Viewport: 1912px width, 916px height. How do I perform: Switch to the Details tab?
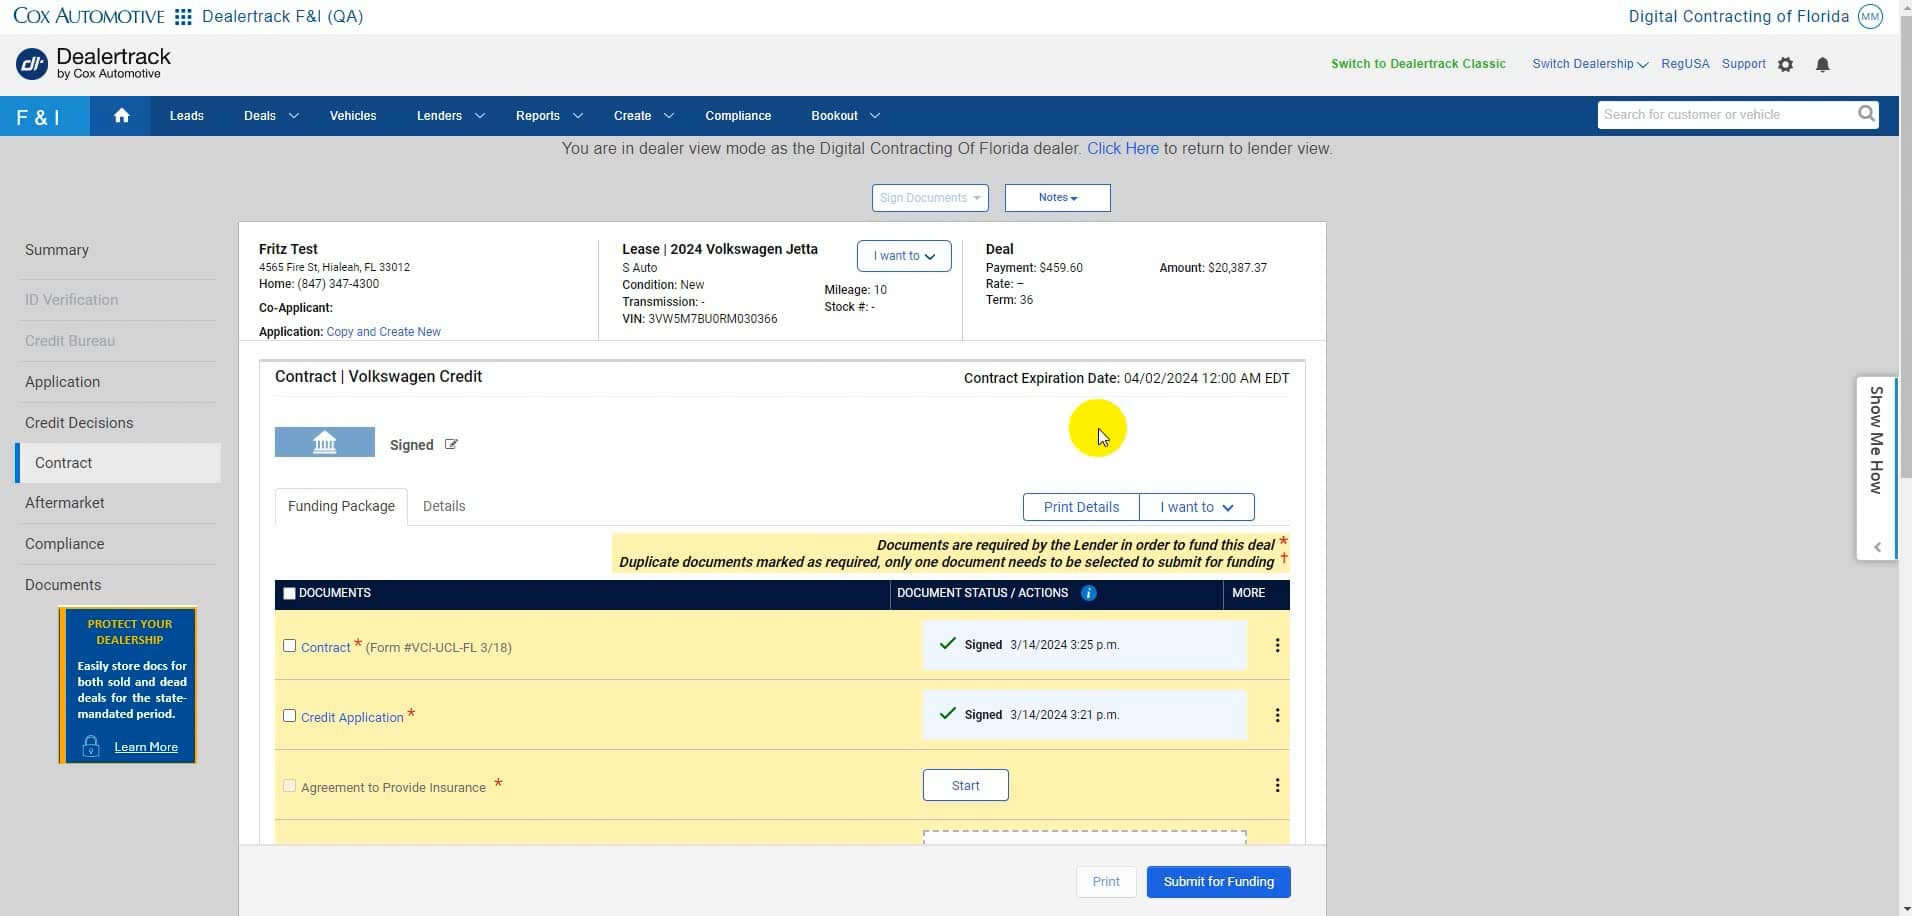(443, 506)
